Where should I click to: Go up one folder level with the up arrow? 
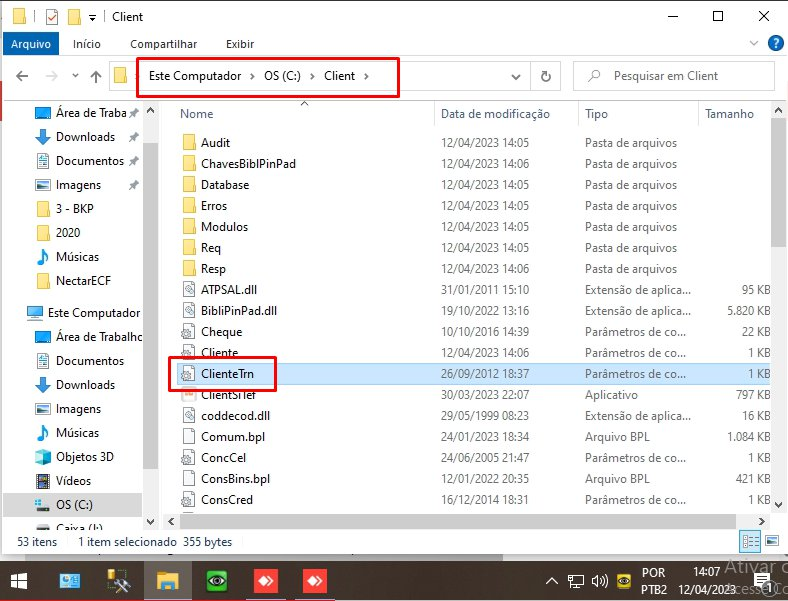pos(96,76)
